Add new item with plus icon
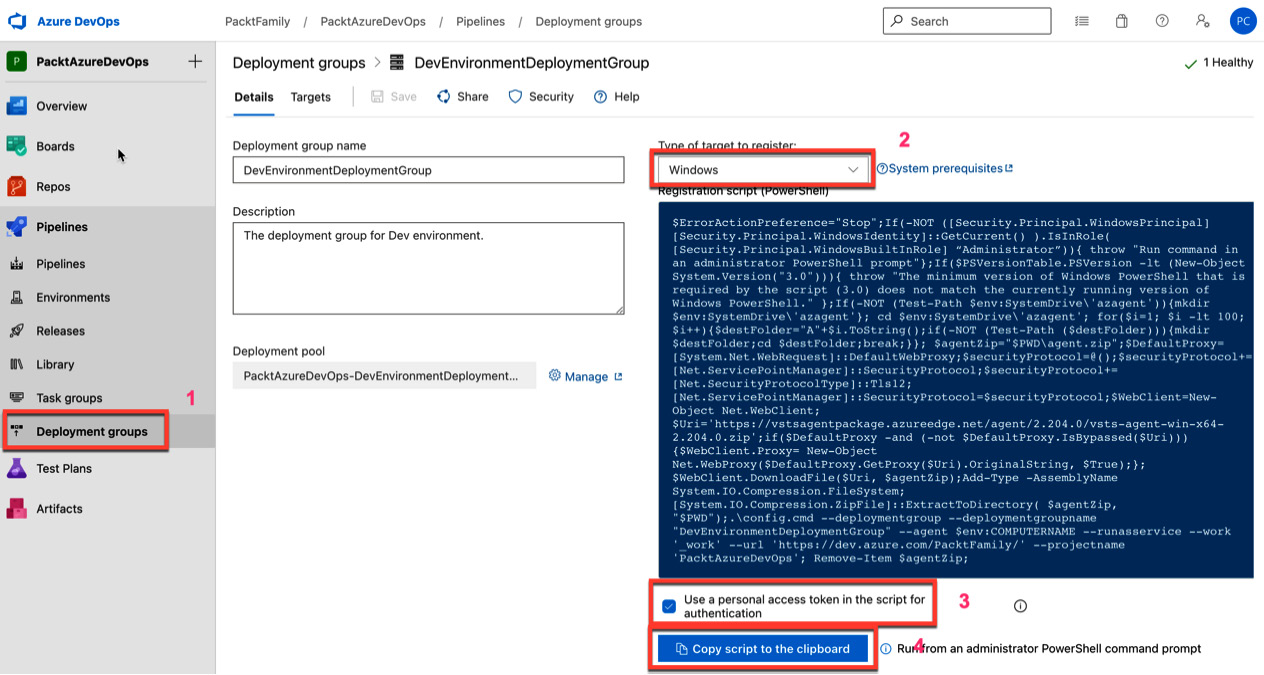The width and height of the screenshot is (1264, 675). 195,61
